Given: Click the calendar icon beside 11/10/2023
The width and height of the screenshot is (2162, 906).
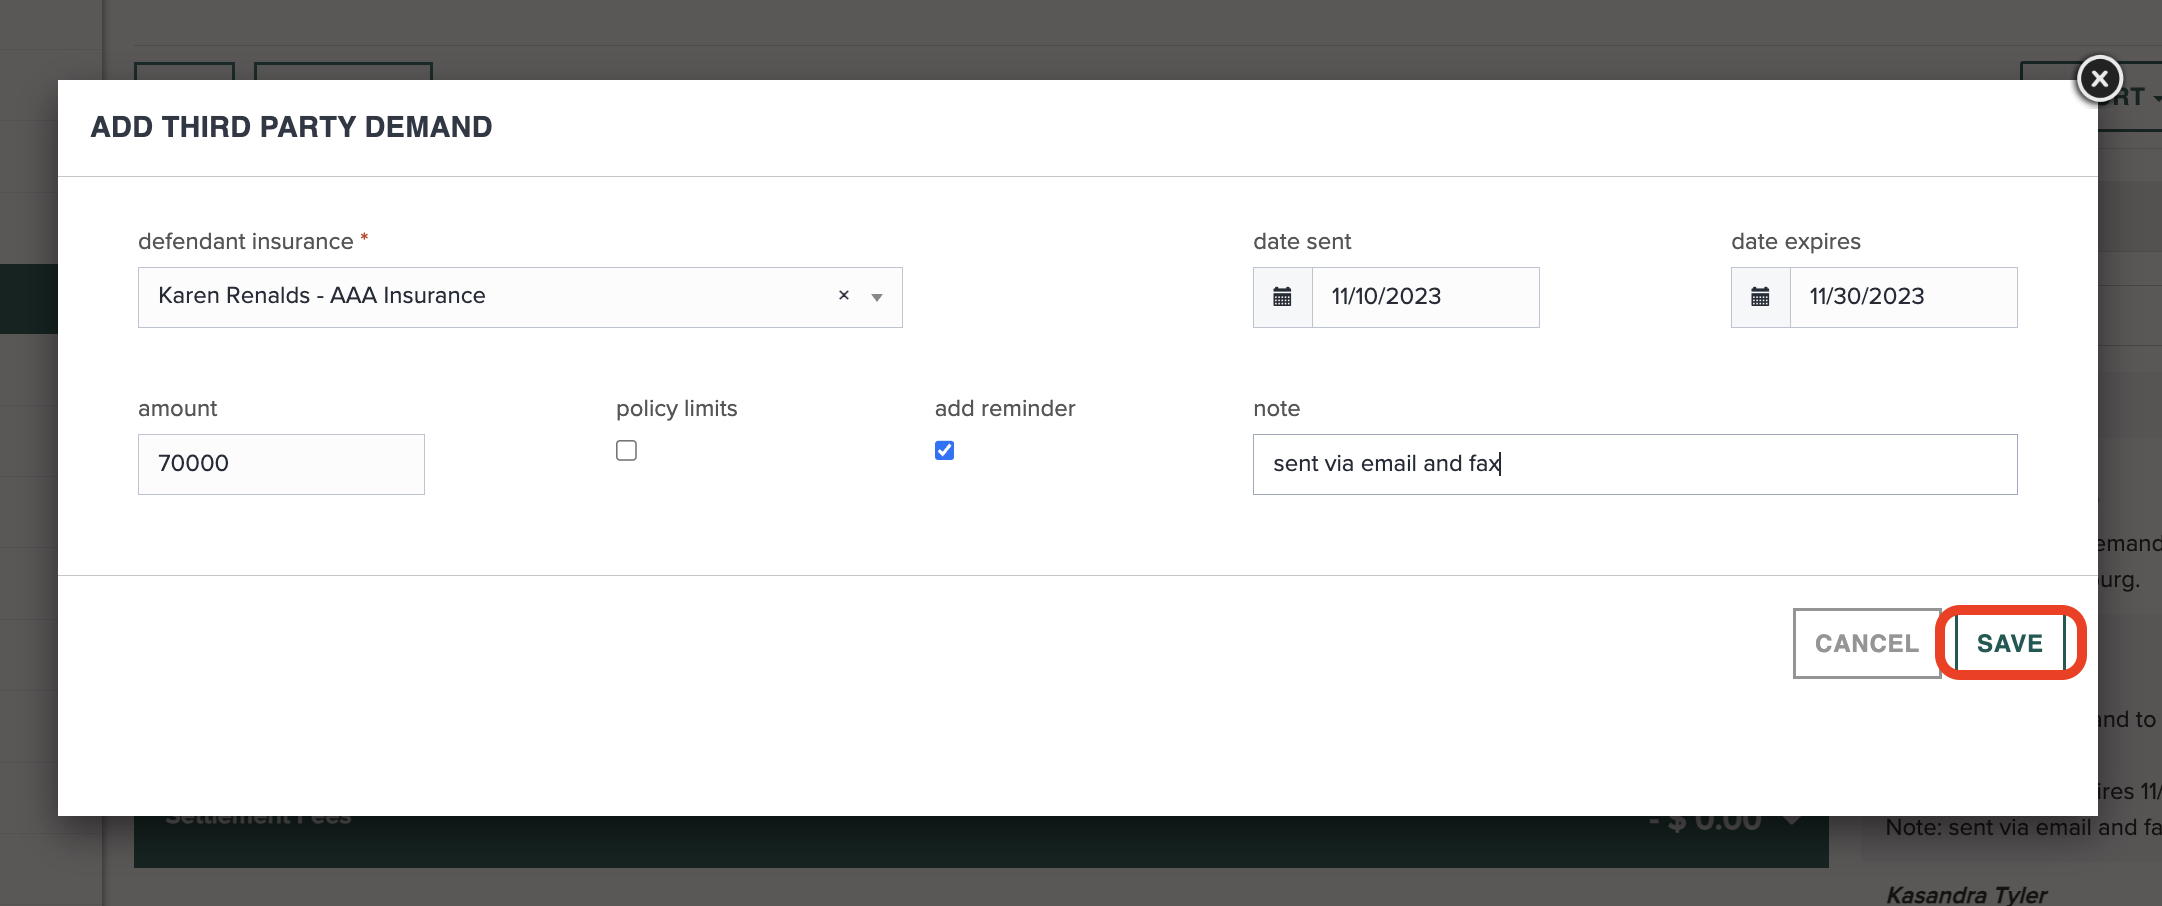Looking at the screenshot, I should pyautogui.click(x=1281, y=297).
